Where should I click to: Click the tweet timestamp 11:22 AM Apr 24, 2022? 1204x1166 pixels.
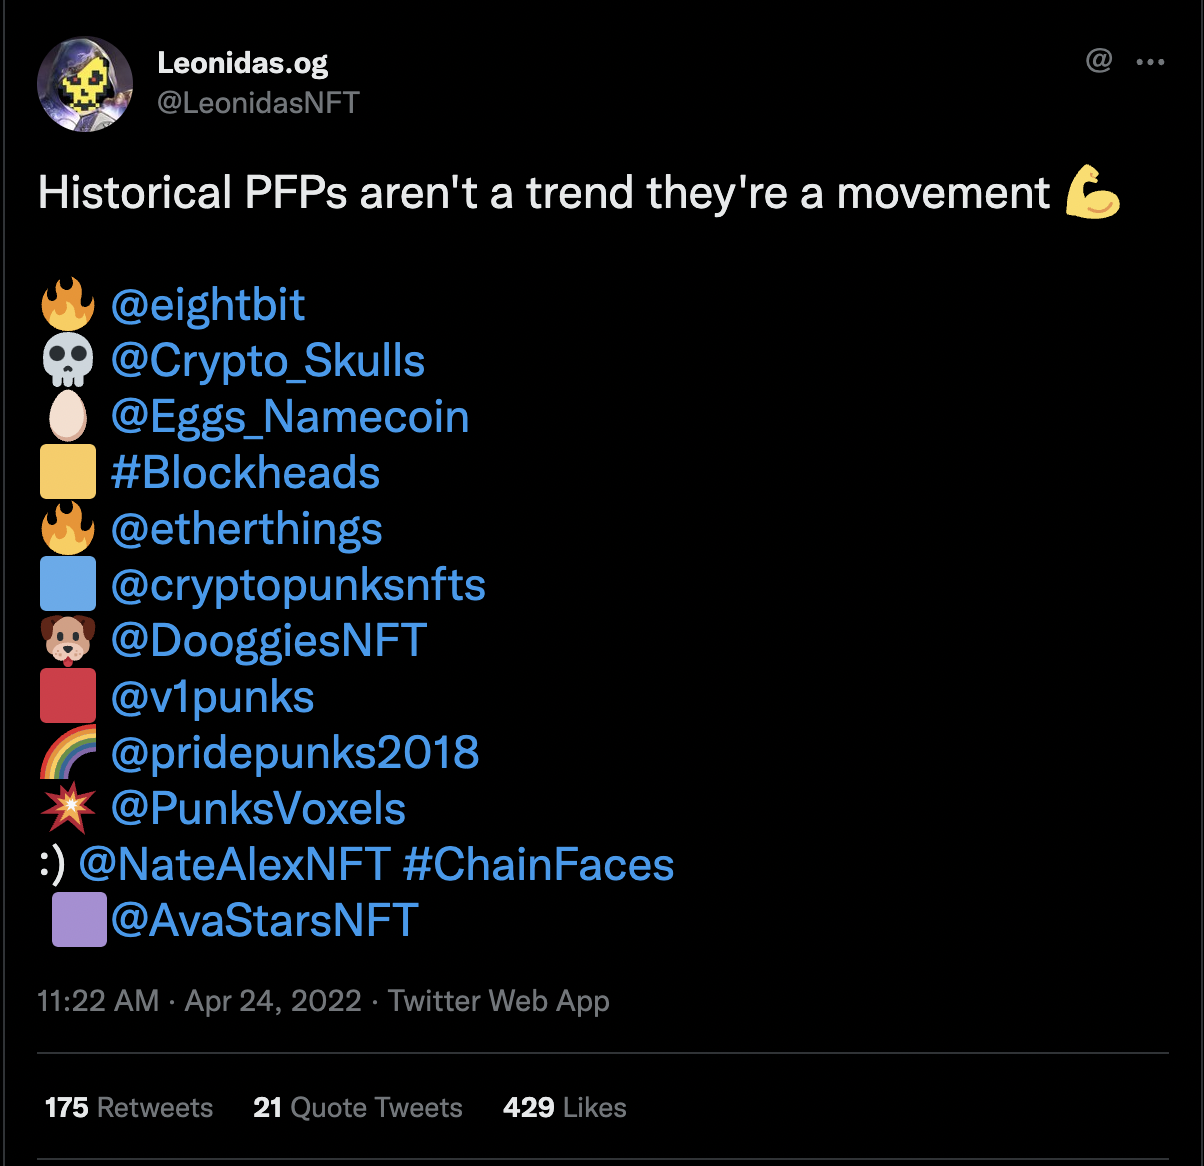(x=199, y=1001)
